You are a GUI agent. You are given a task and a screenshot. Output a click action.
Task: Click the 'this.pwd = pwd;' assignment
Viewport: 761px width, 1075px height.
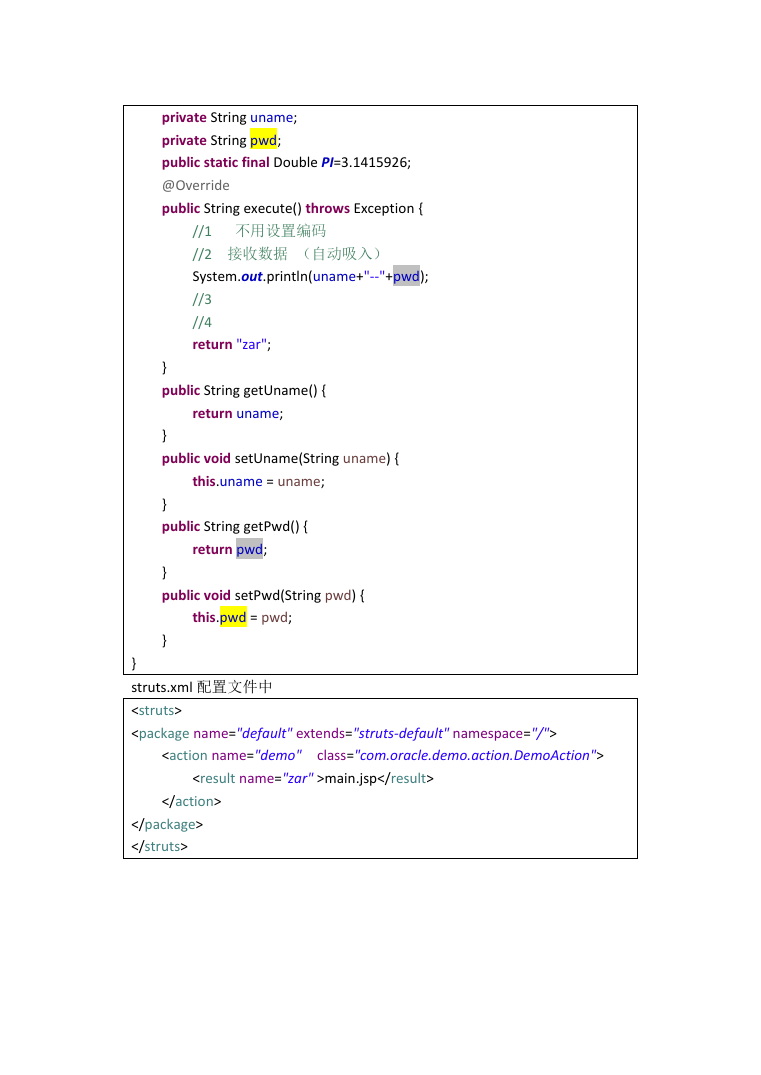tap(242, 618)
